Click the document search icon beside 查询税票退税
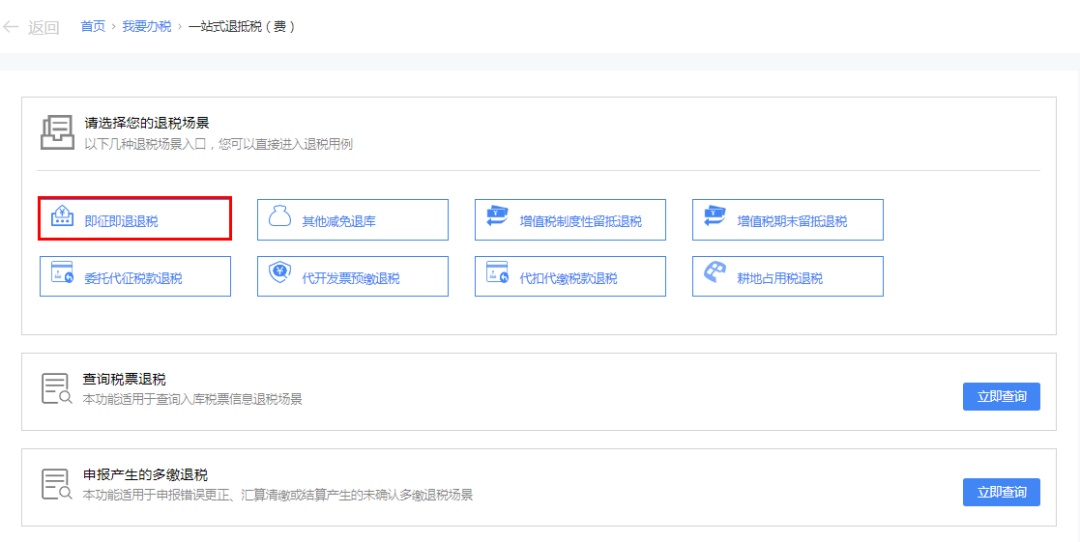This screenshot has width=1080, height=542. [56, 389]
